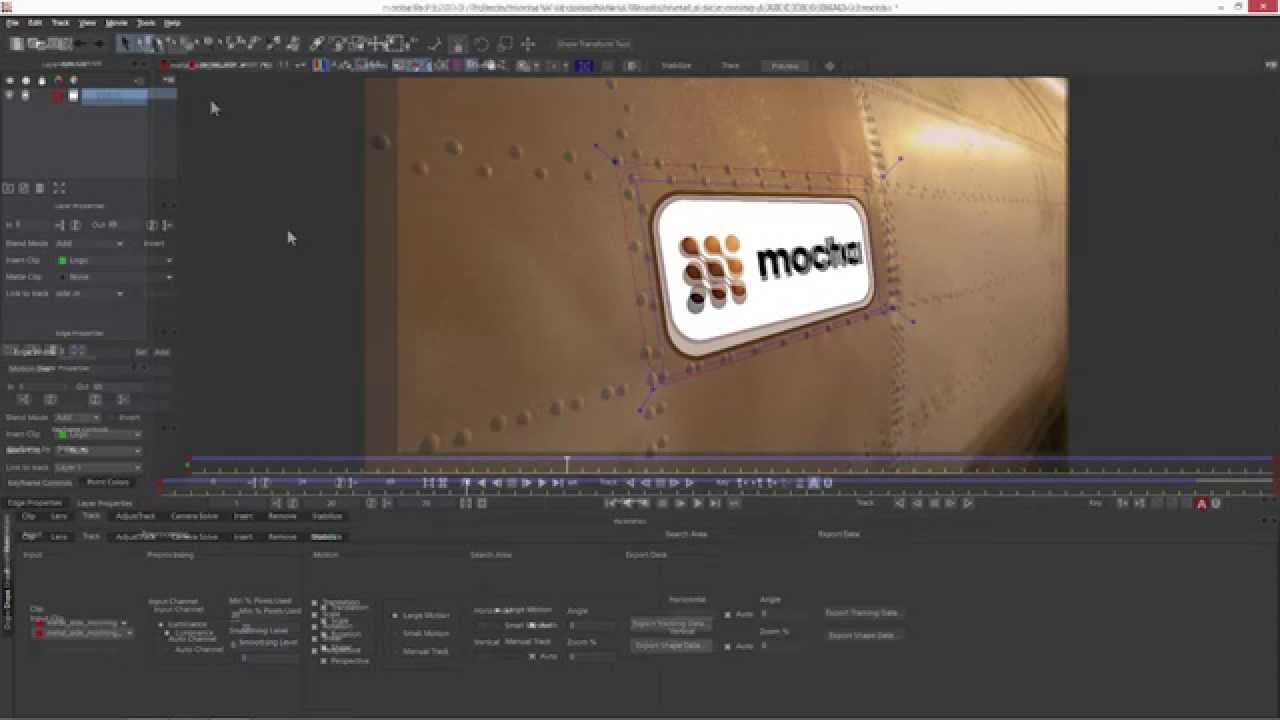Click the New Project toolbar icon

click(17, 44)
